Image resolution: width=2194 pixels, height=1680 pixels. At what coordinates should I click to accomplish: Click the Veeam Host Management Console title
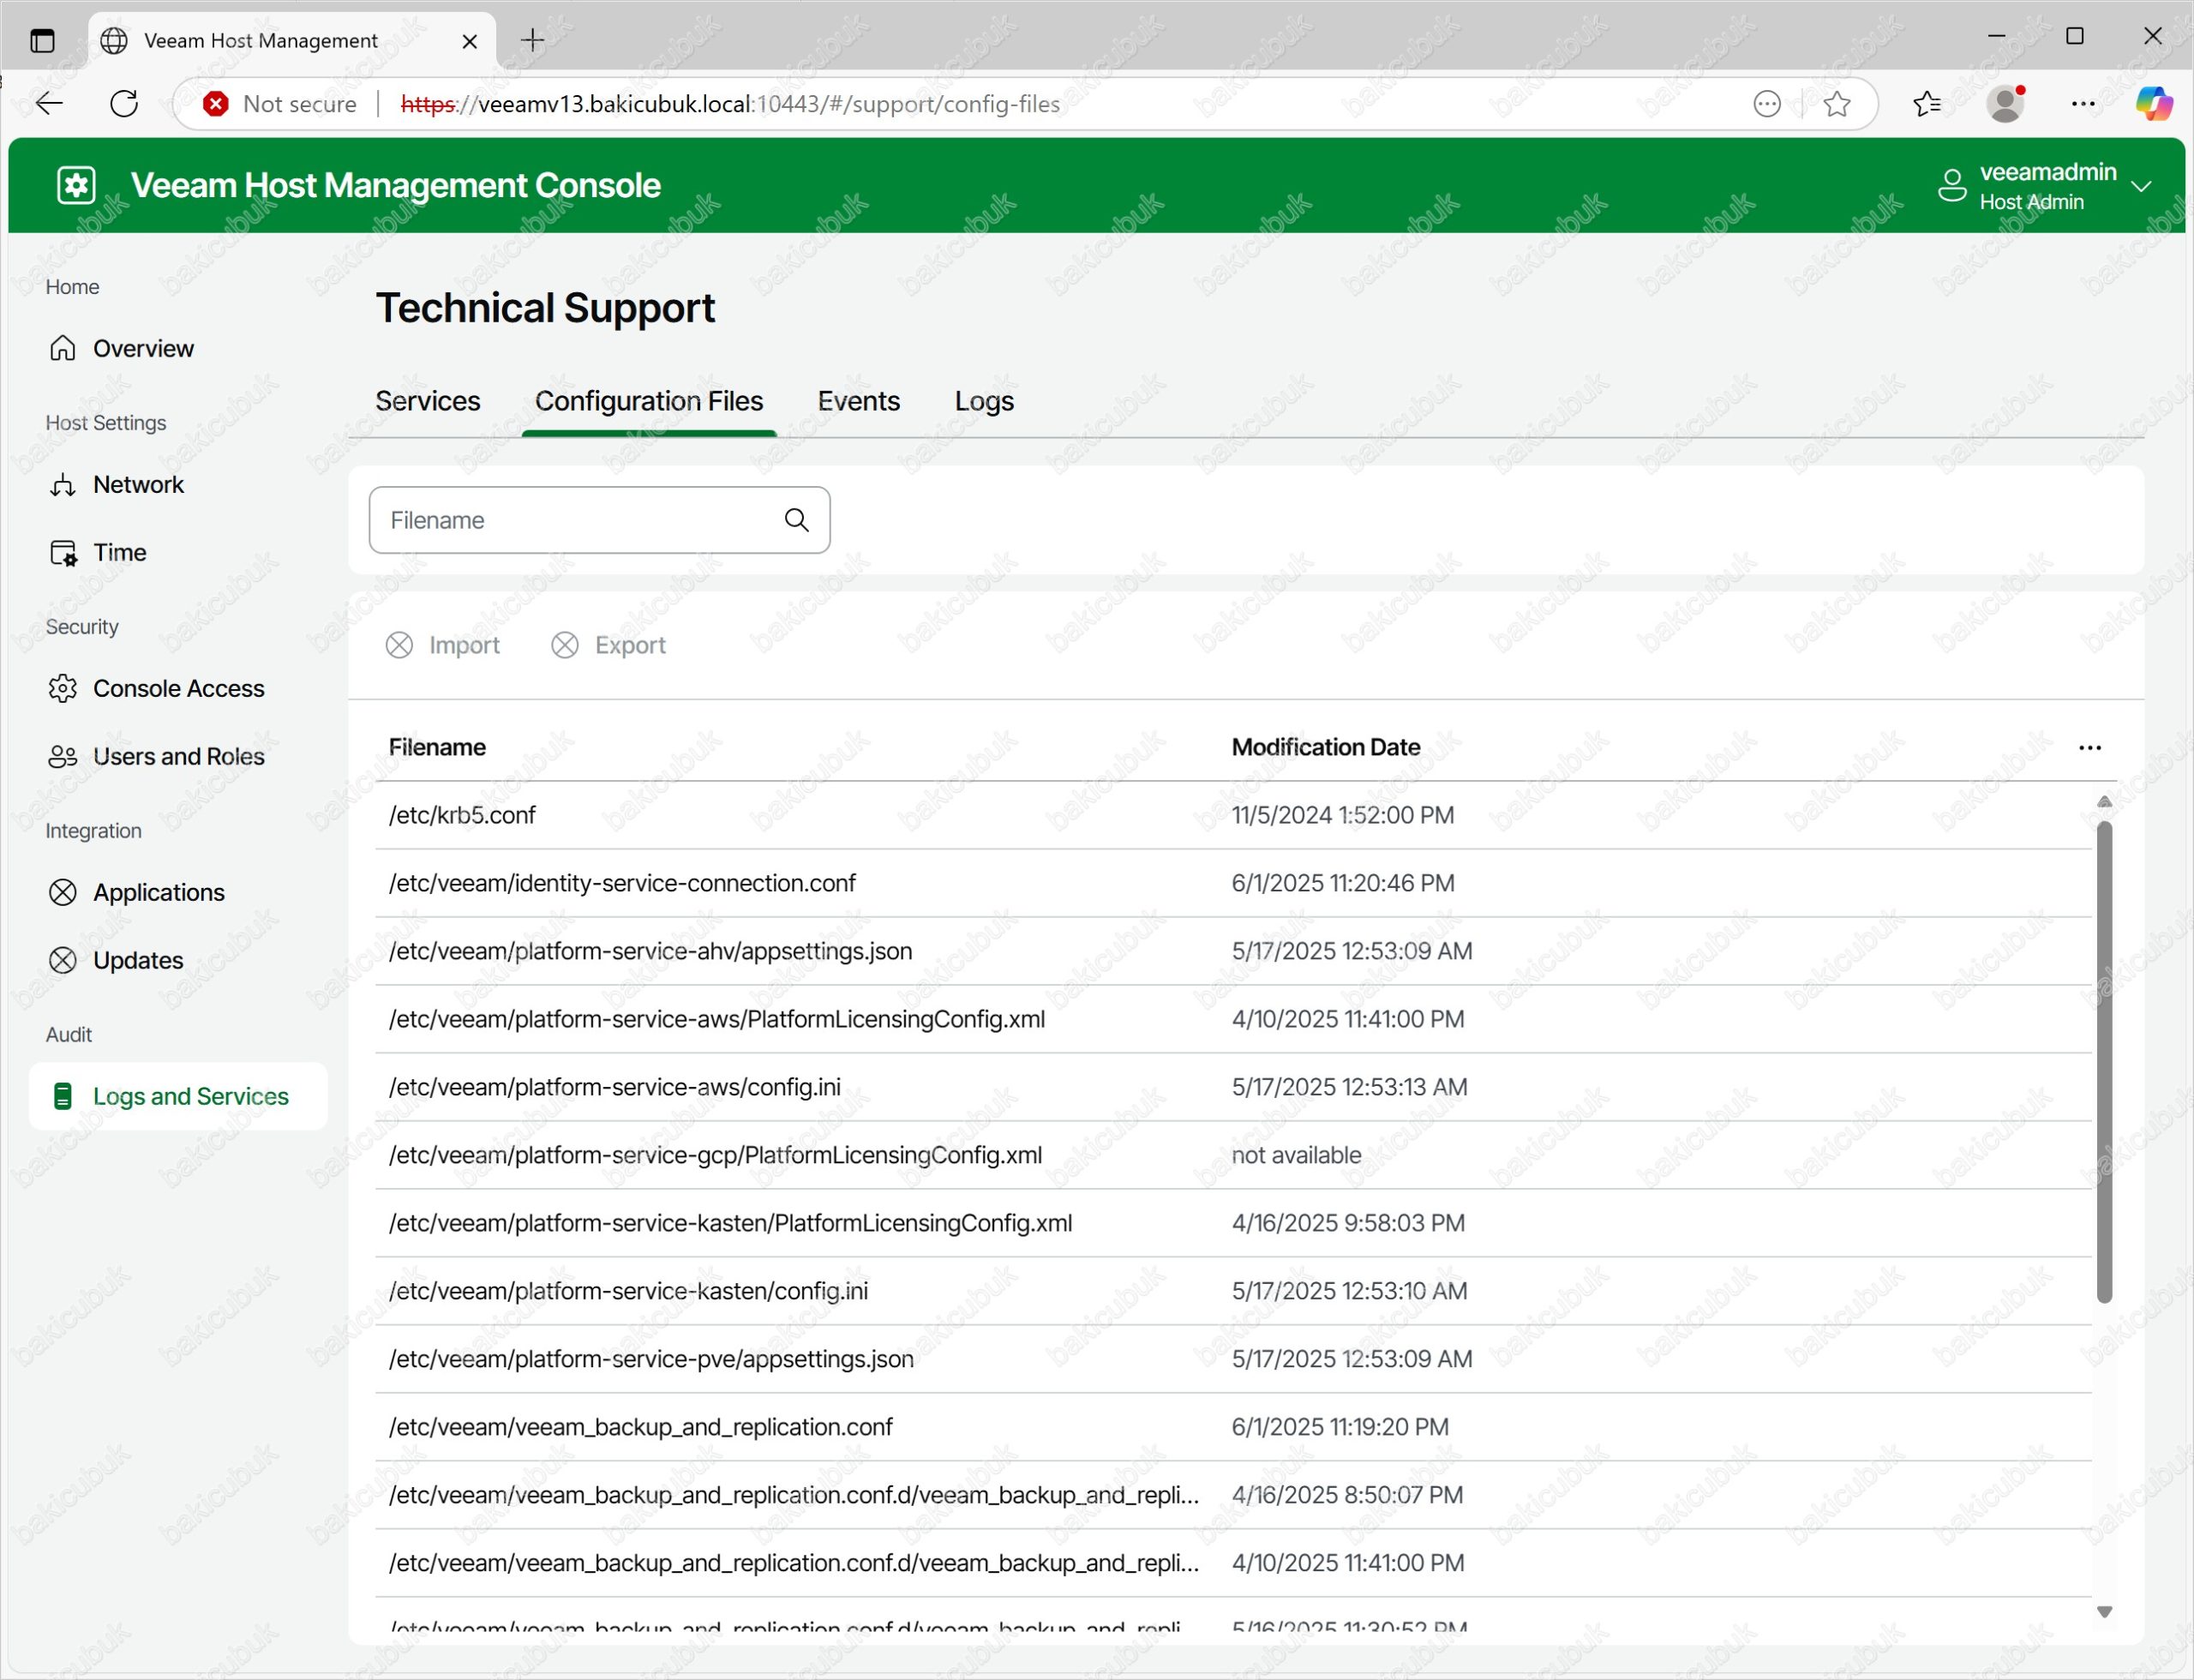pos(395,185)
